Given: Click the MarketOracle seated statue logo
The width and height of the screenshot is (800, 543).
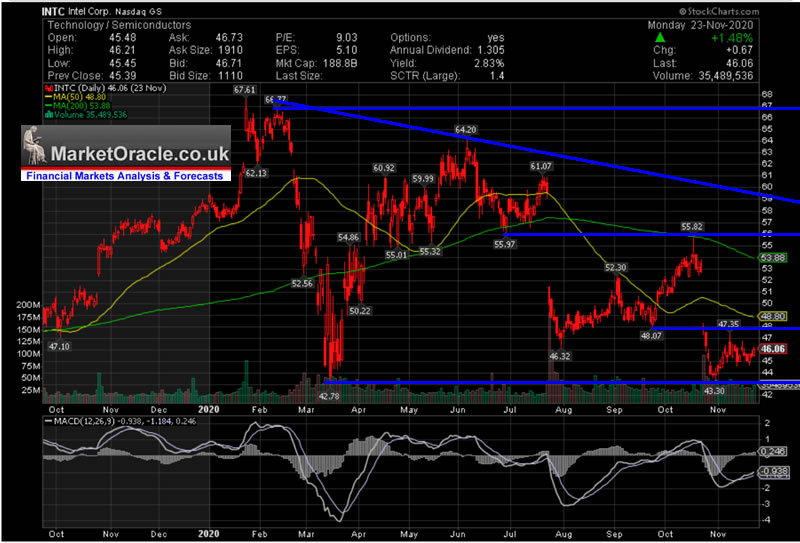Looking at the screenshot, I should click(33, 149).
